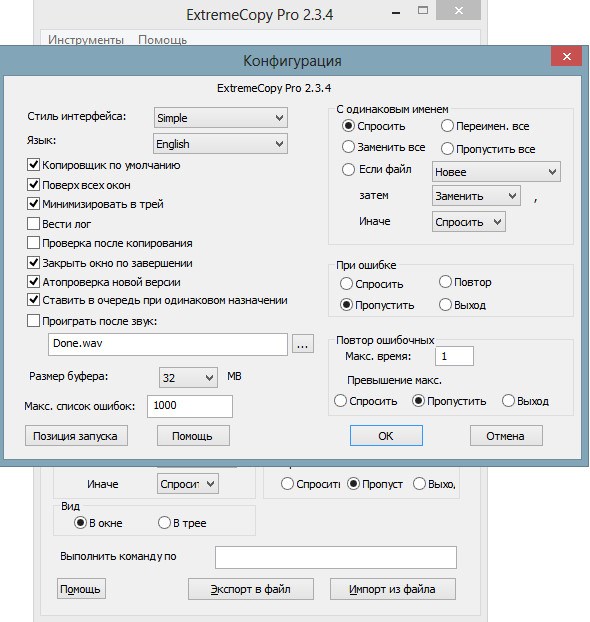This screenshot has height=622, width=590.
Task: Open Размер буфера dropdown showing 32
Action: [188, 377]
